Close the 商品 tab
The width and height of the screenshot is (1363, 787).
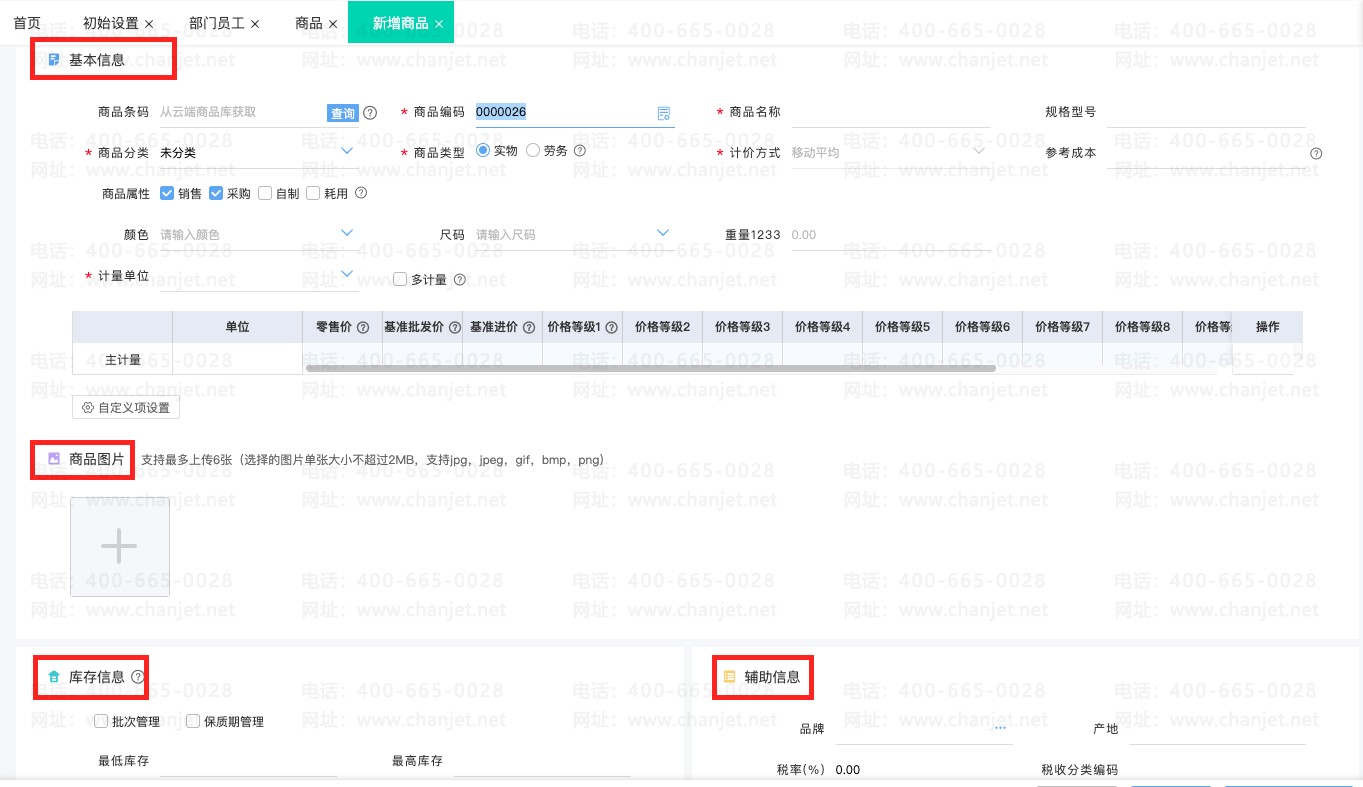333,23
